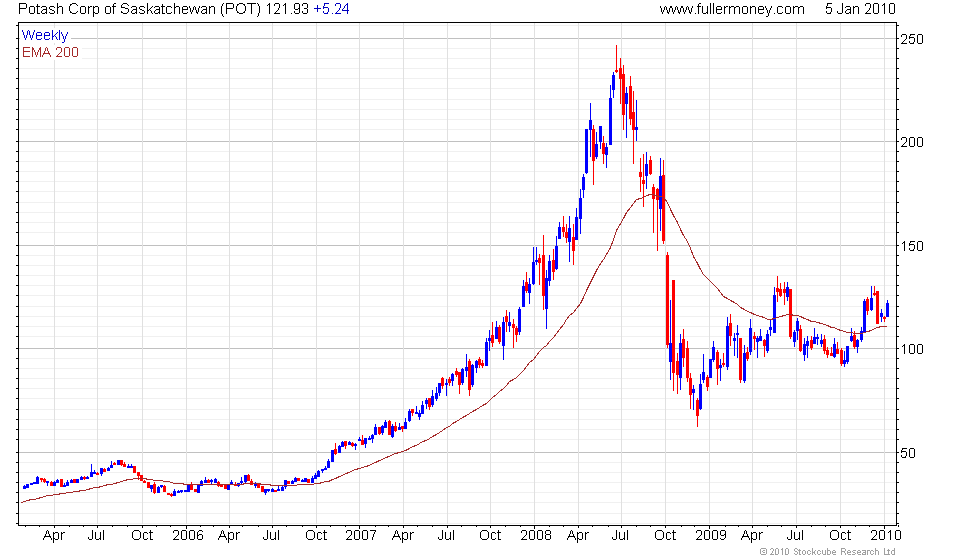Click the 100 price axis label
The height and width of the screenshot is (560, 980).
[x=912, y=349]
